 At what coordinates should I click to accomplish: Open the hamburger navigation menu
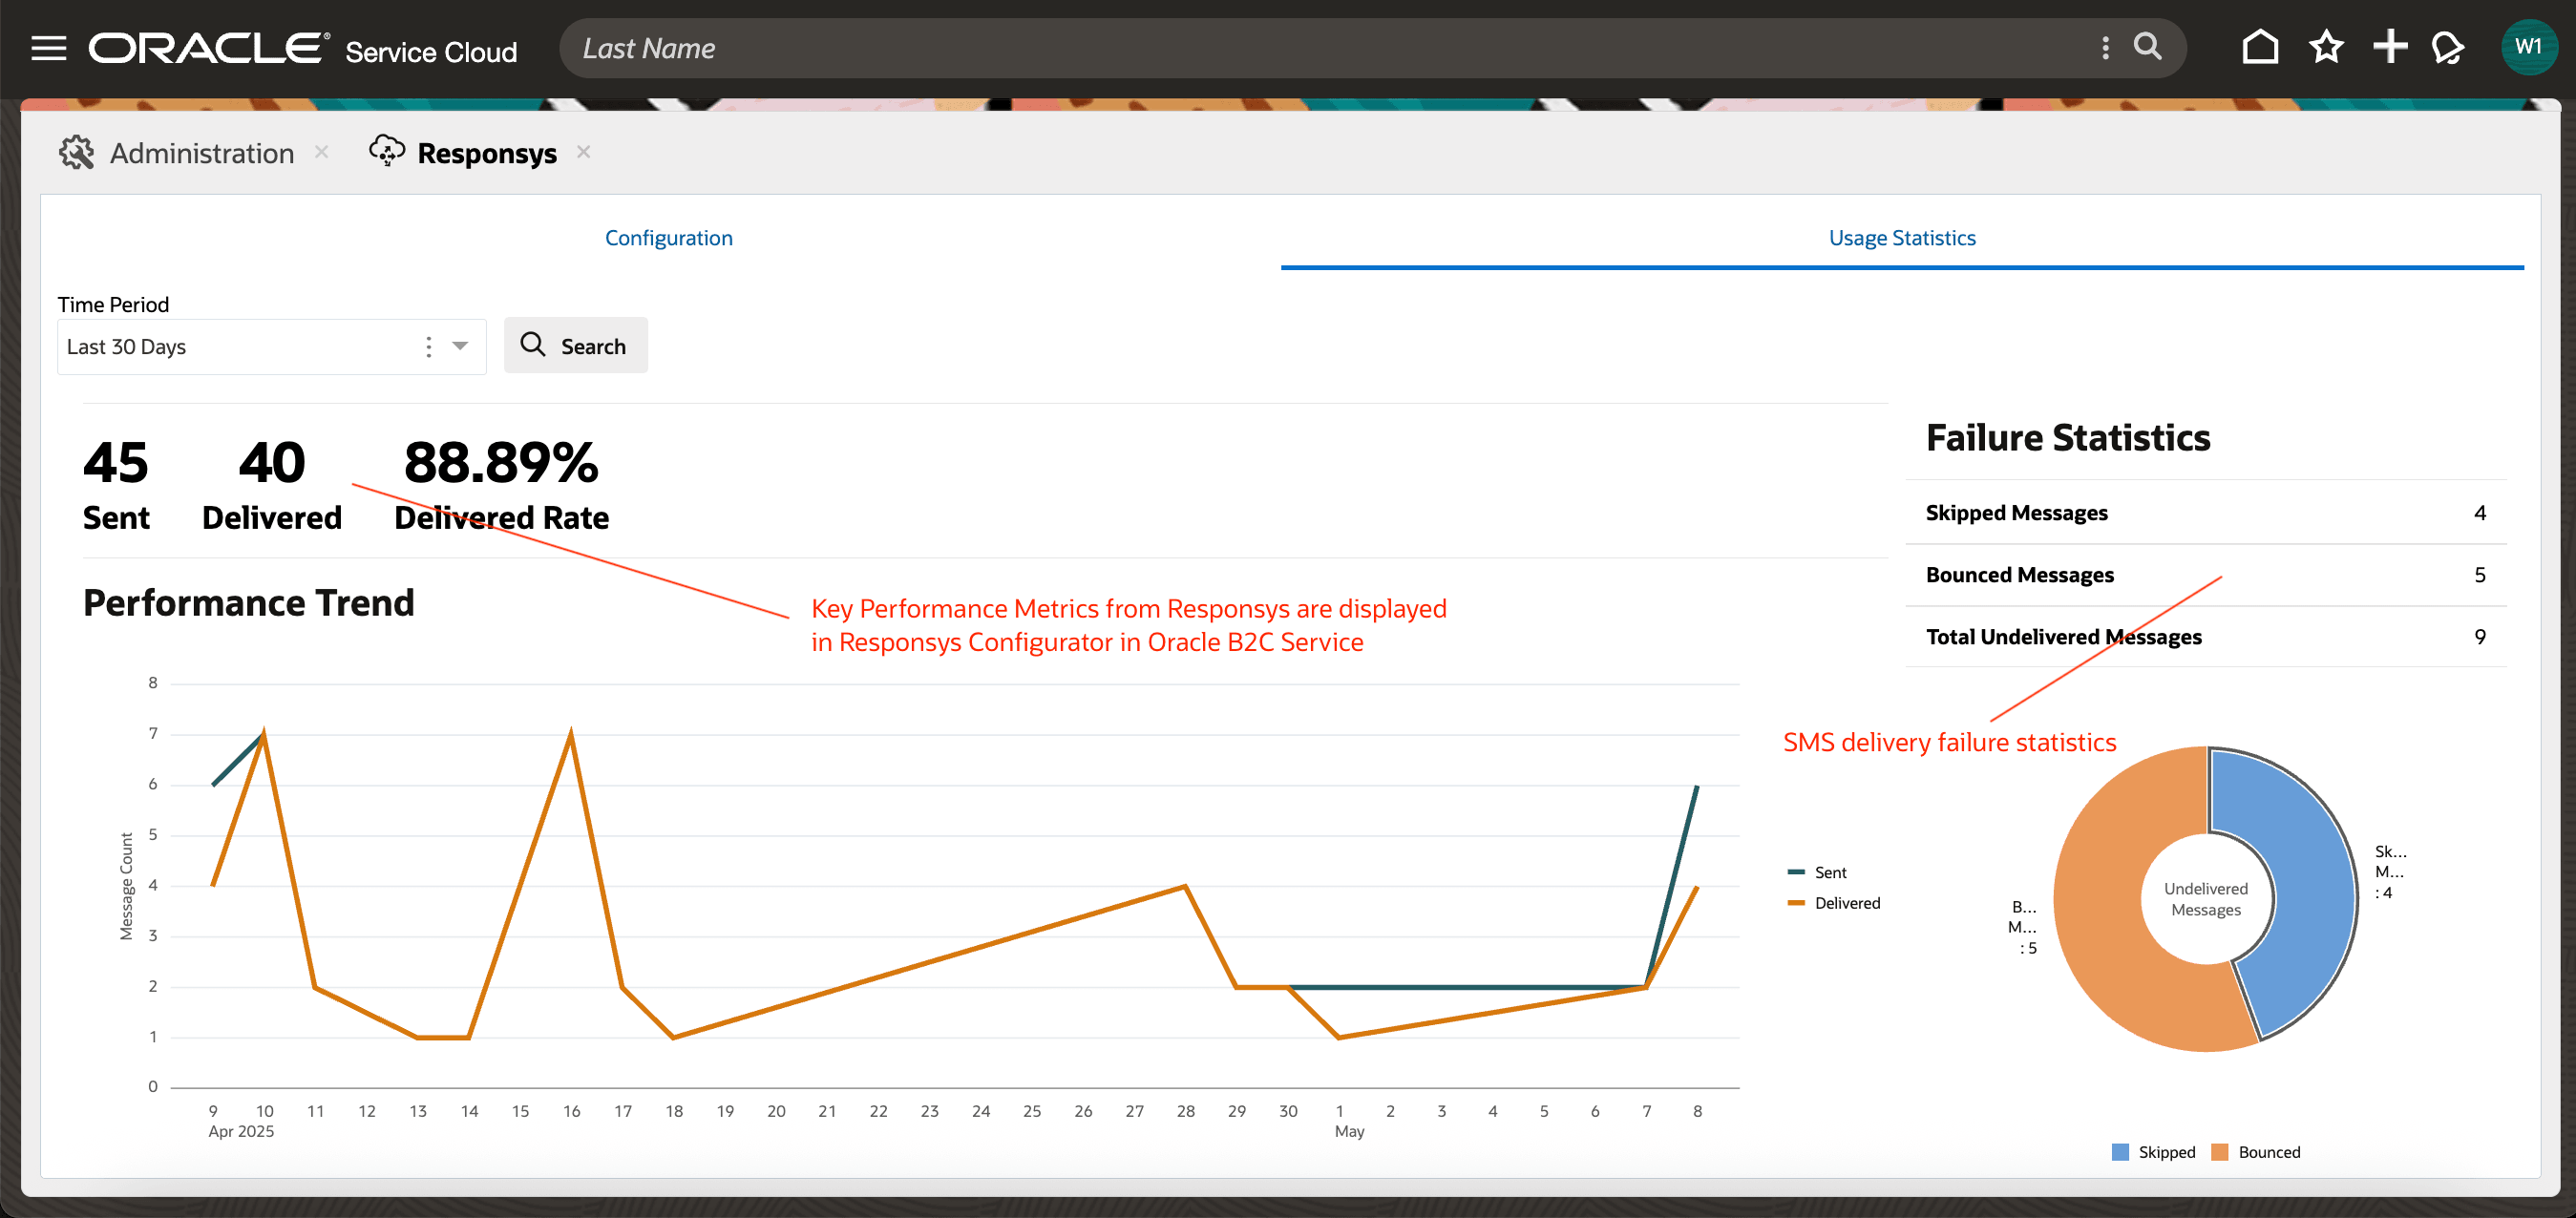pyautogui.click(x=48, y=48)
